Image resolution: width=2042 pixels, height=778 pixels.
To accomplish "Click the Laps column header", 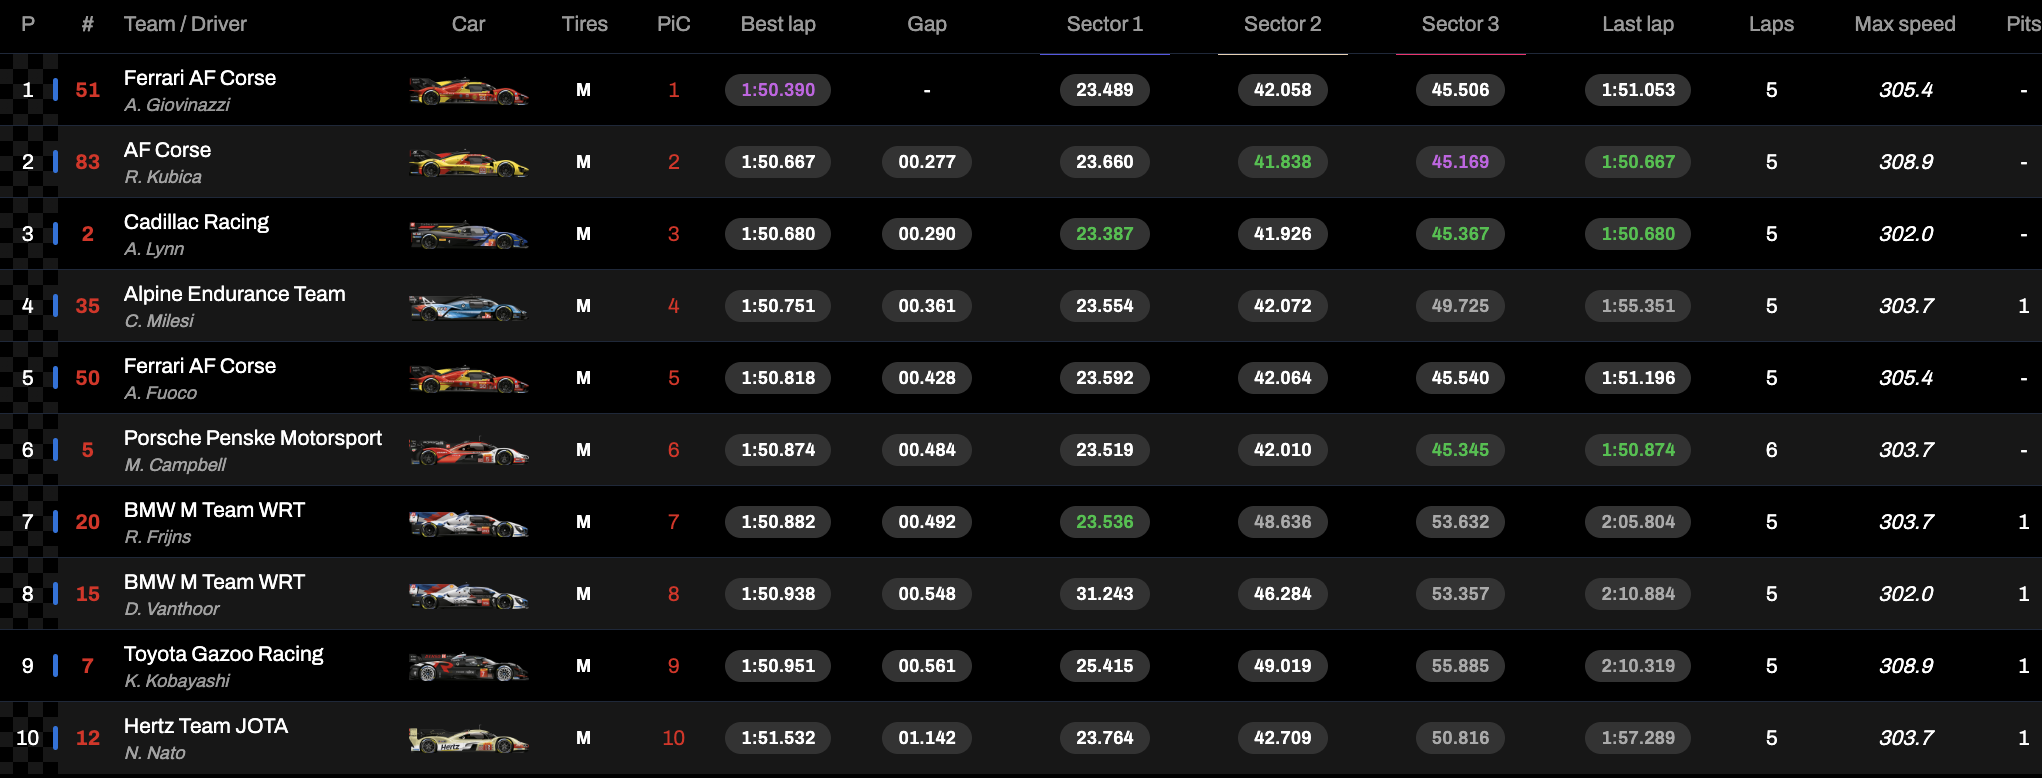I will tap(1771, 24).
